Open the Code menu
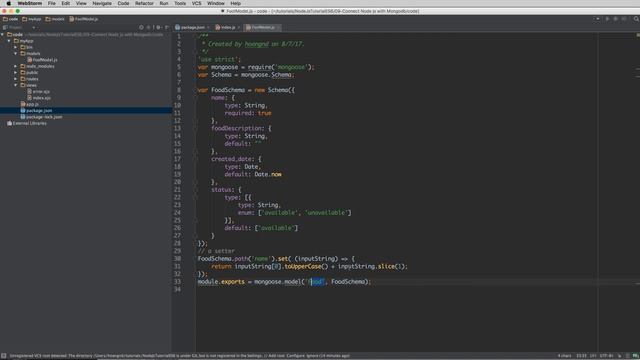The height and width of the screenshot is (360, 640). coord(123,3)
